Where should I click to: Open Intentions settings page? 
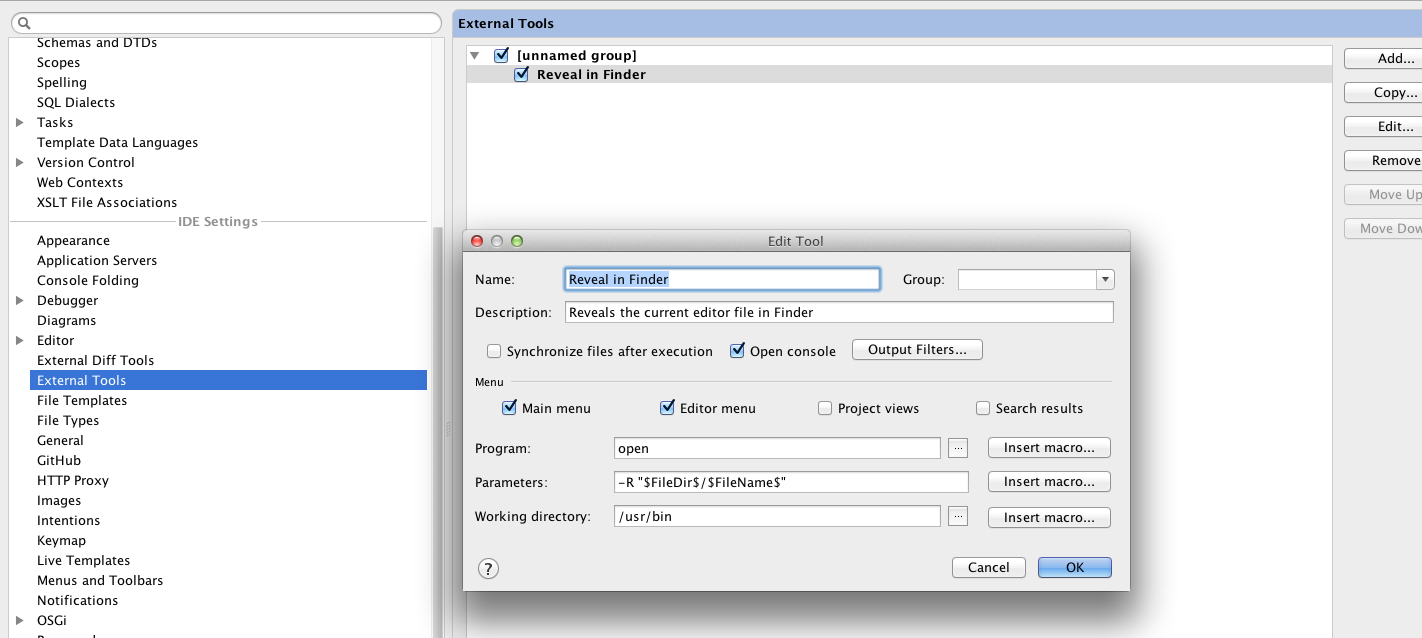[68, 520]
